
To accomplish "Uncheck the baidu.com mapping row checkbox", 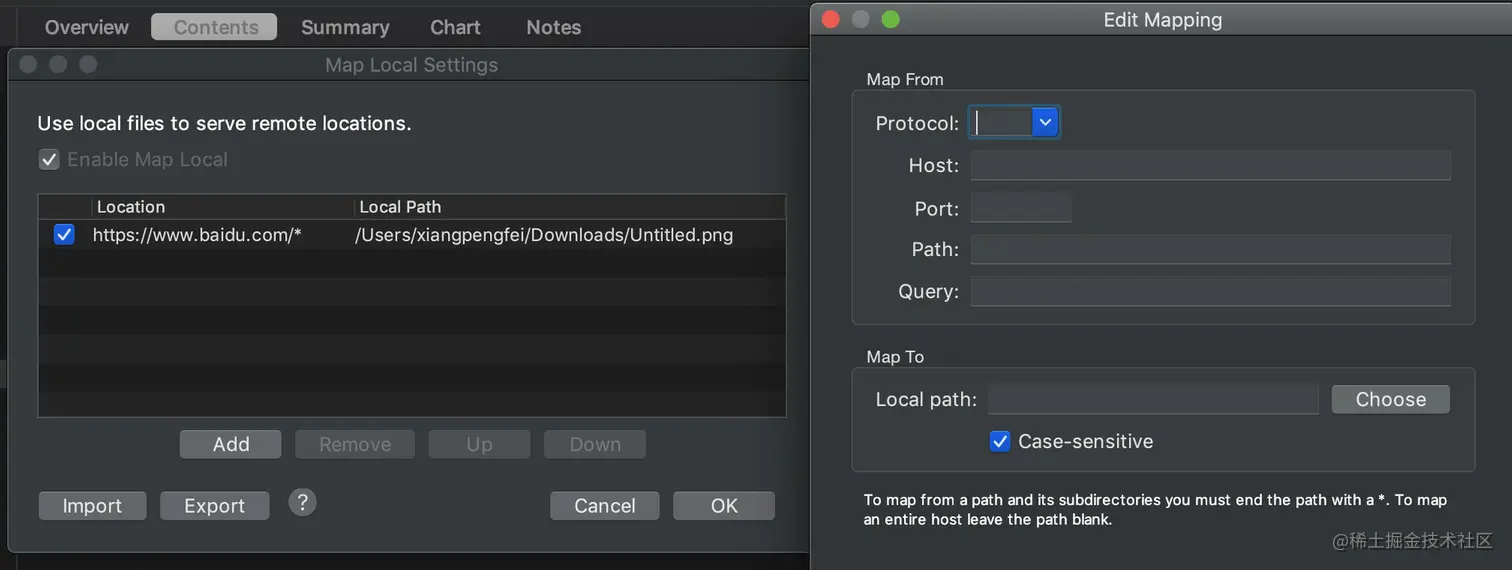I will click(65, 235).
